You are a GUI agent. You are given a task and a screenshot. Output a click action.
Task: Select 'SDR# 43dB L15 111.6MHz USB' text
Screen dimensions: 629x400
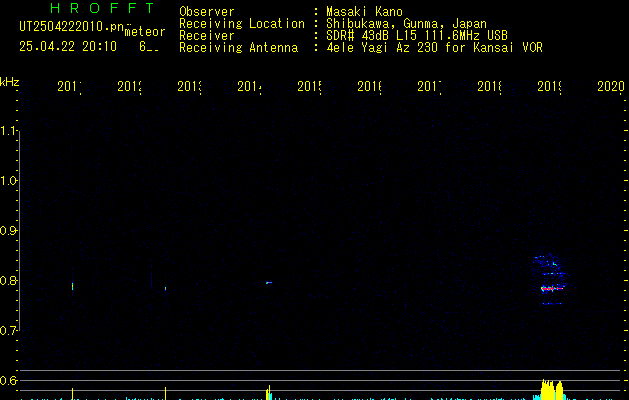coord(417,36)
